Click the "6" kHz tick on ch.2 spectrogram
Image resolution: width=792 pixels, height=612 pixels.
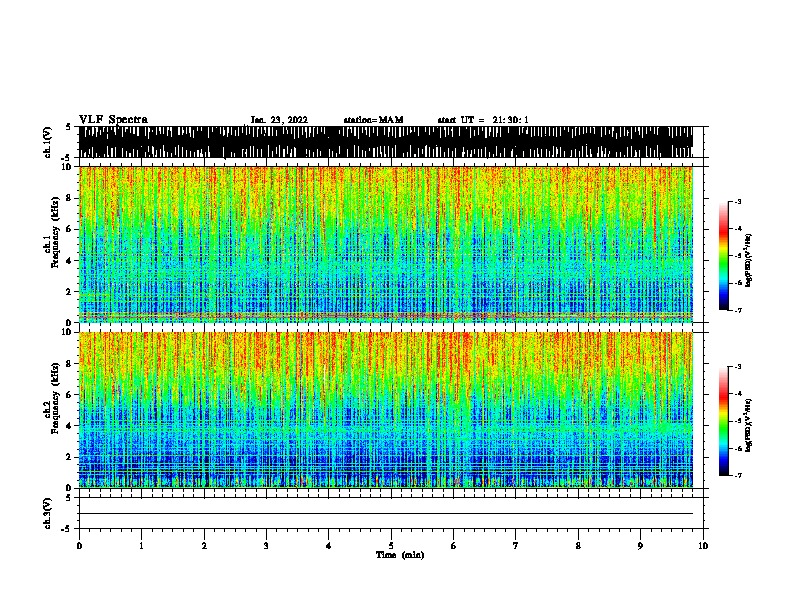click(x=70, y=395)
